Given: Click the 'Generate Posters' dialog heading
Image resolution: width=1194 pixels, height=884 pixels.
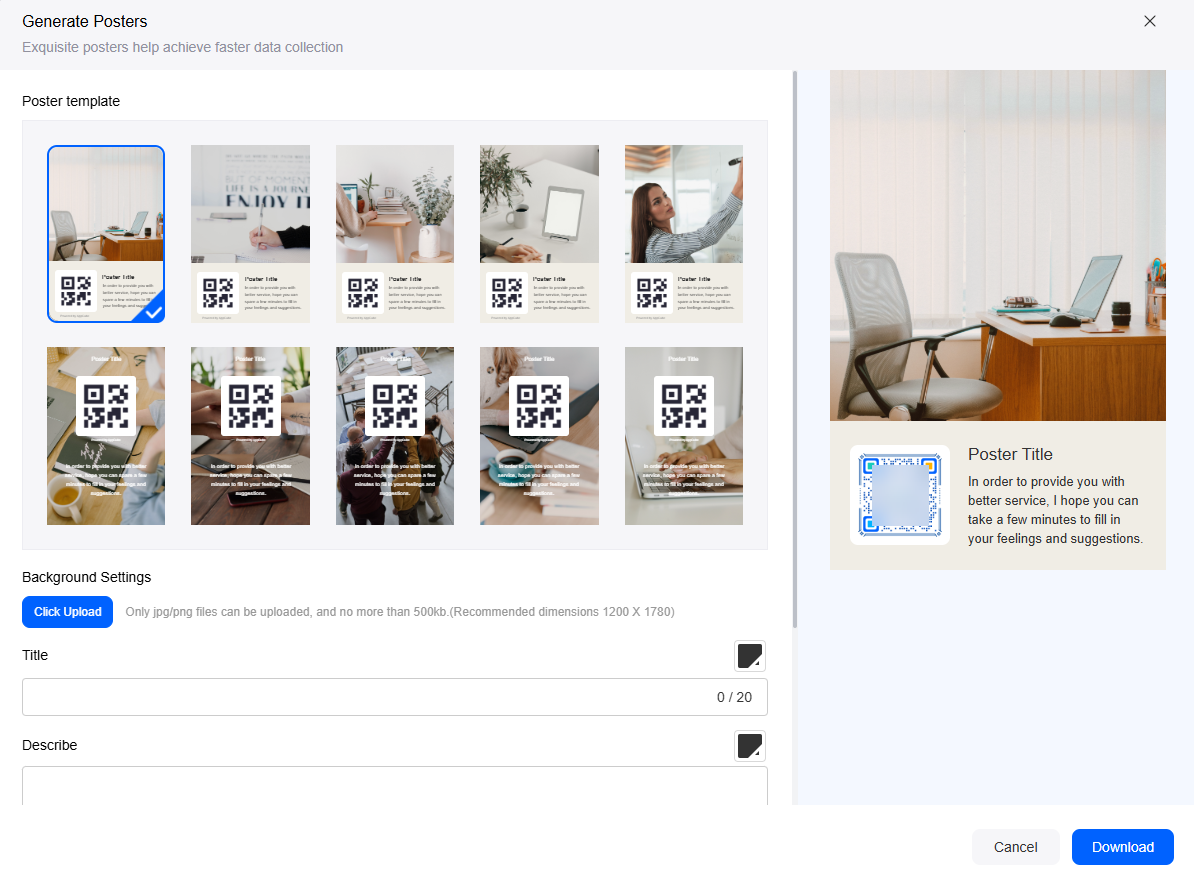Looking at the screenshot, I should tap(85, 21).
